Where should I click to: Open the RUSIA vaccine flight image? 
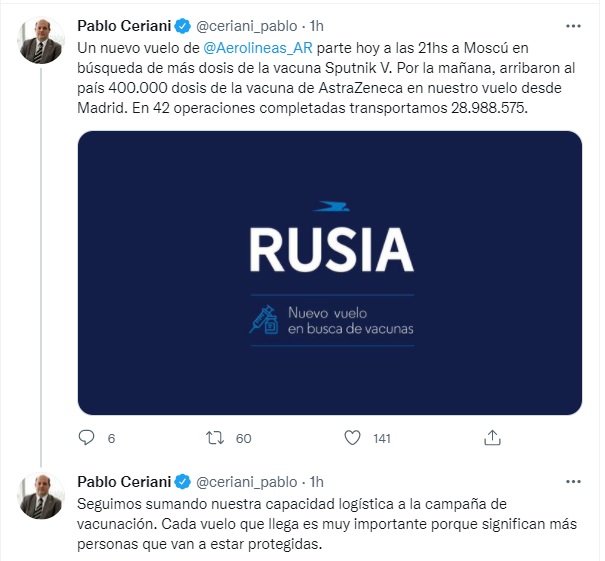point(330,273)
